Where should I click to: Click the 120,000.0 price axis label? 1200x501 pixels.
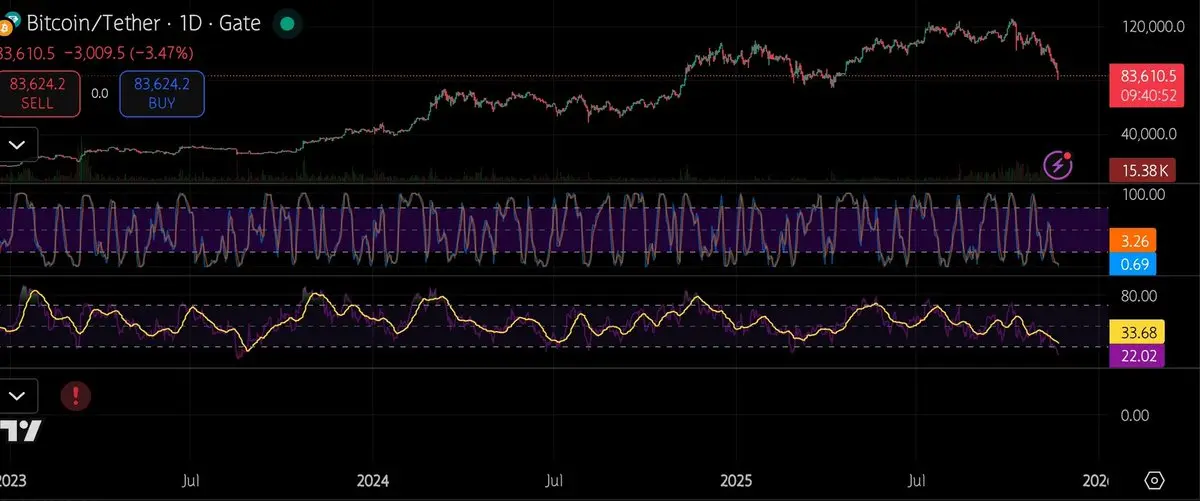click(x=1155, y=25)
